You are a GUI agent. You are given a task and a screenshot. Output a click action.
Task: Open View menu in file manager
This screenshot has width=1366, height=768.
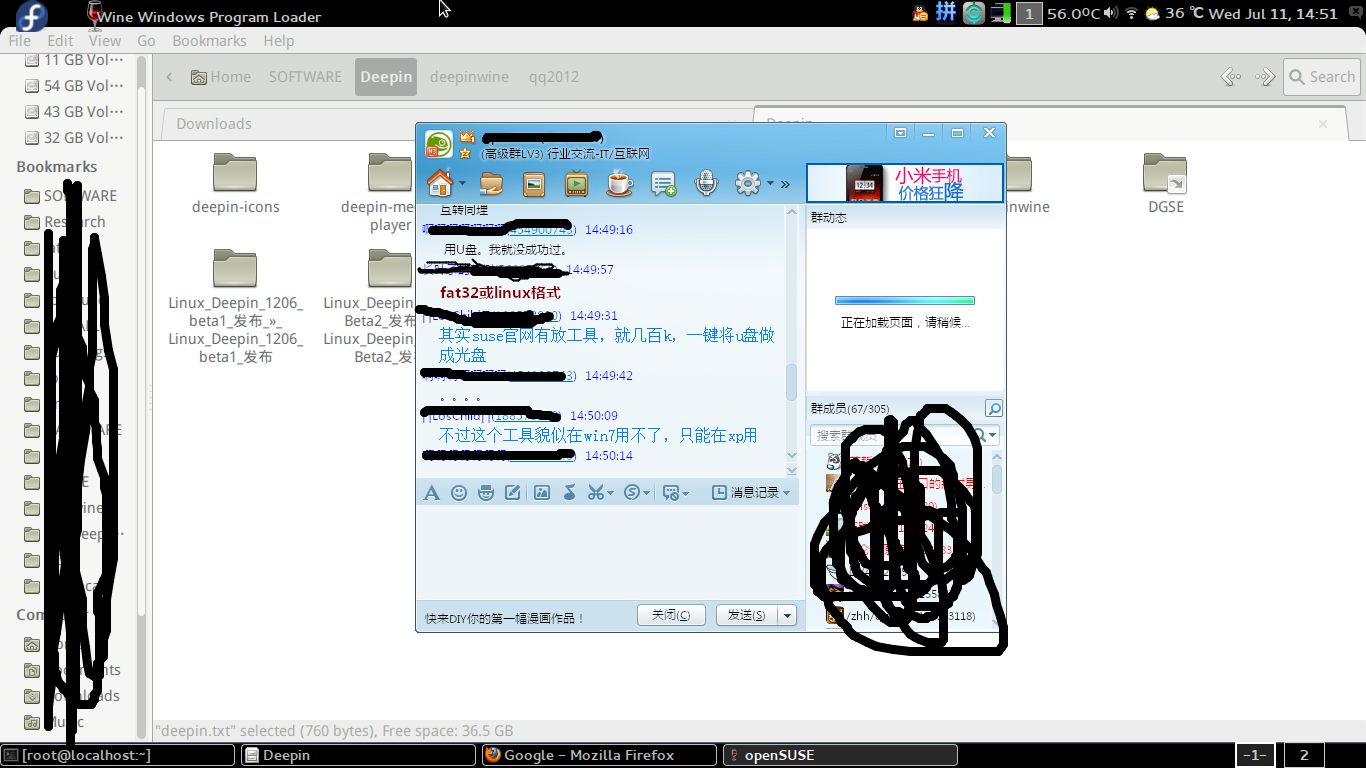pyautogui.click(x=105, y=41)
